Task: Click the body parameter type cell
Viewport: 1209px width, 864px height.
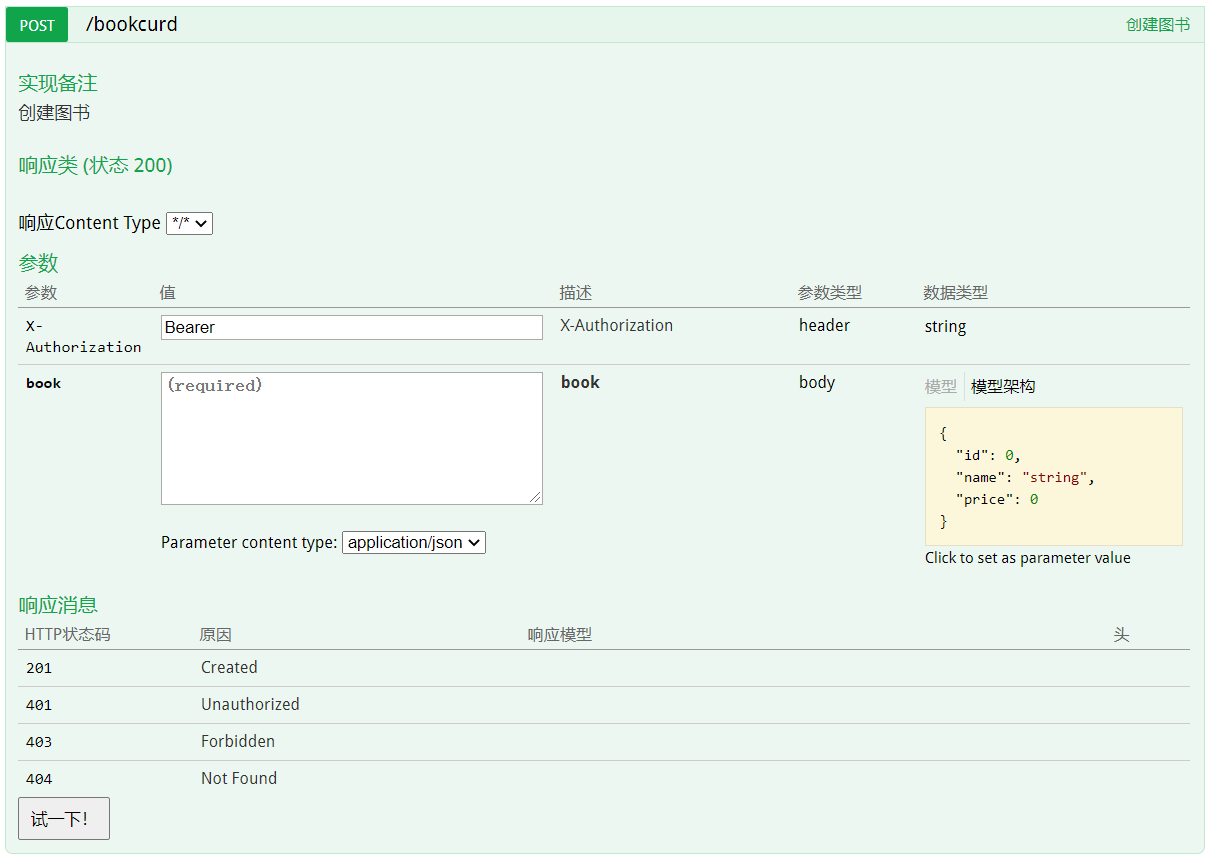Action: pyautogui.click(x=817, y=382)
